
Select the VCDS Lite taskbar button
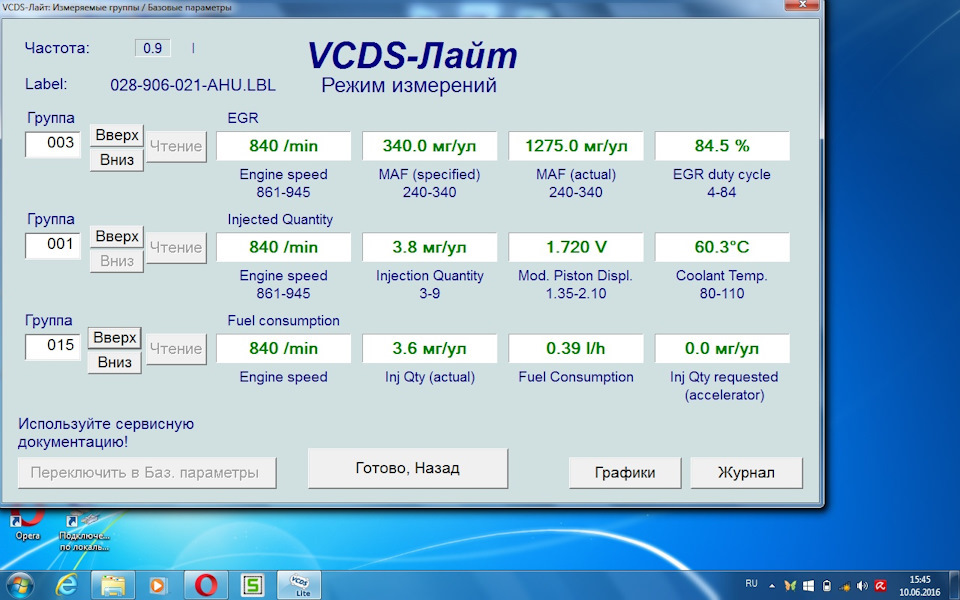(299, 585)
